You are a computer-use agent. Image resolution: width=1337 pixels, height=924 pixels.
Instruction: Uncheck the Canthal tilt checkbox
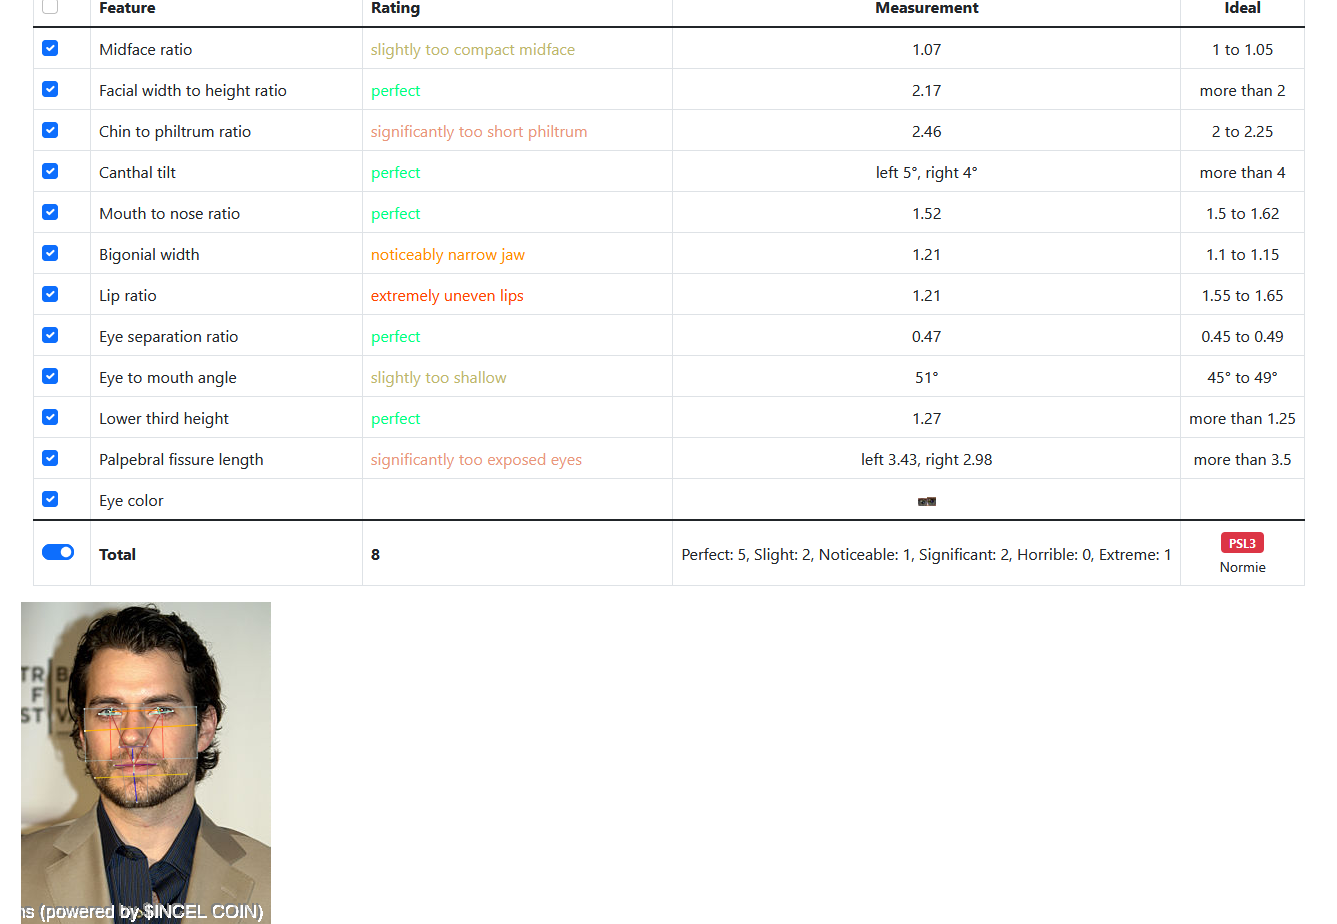tap(50, 171)
